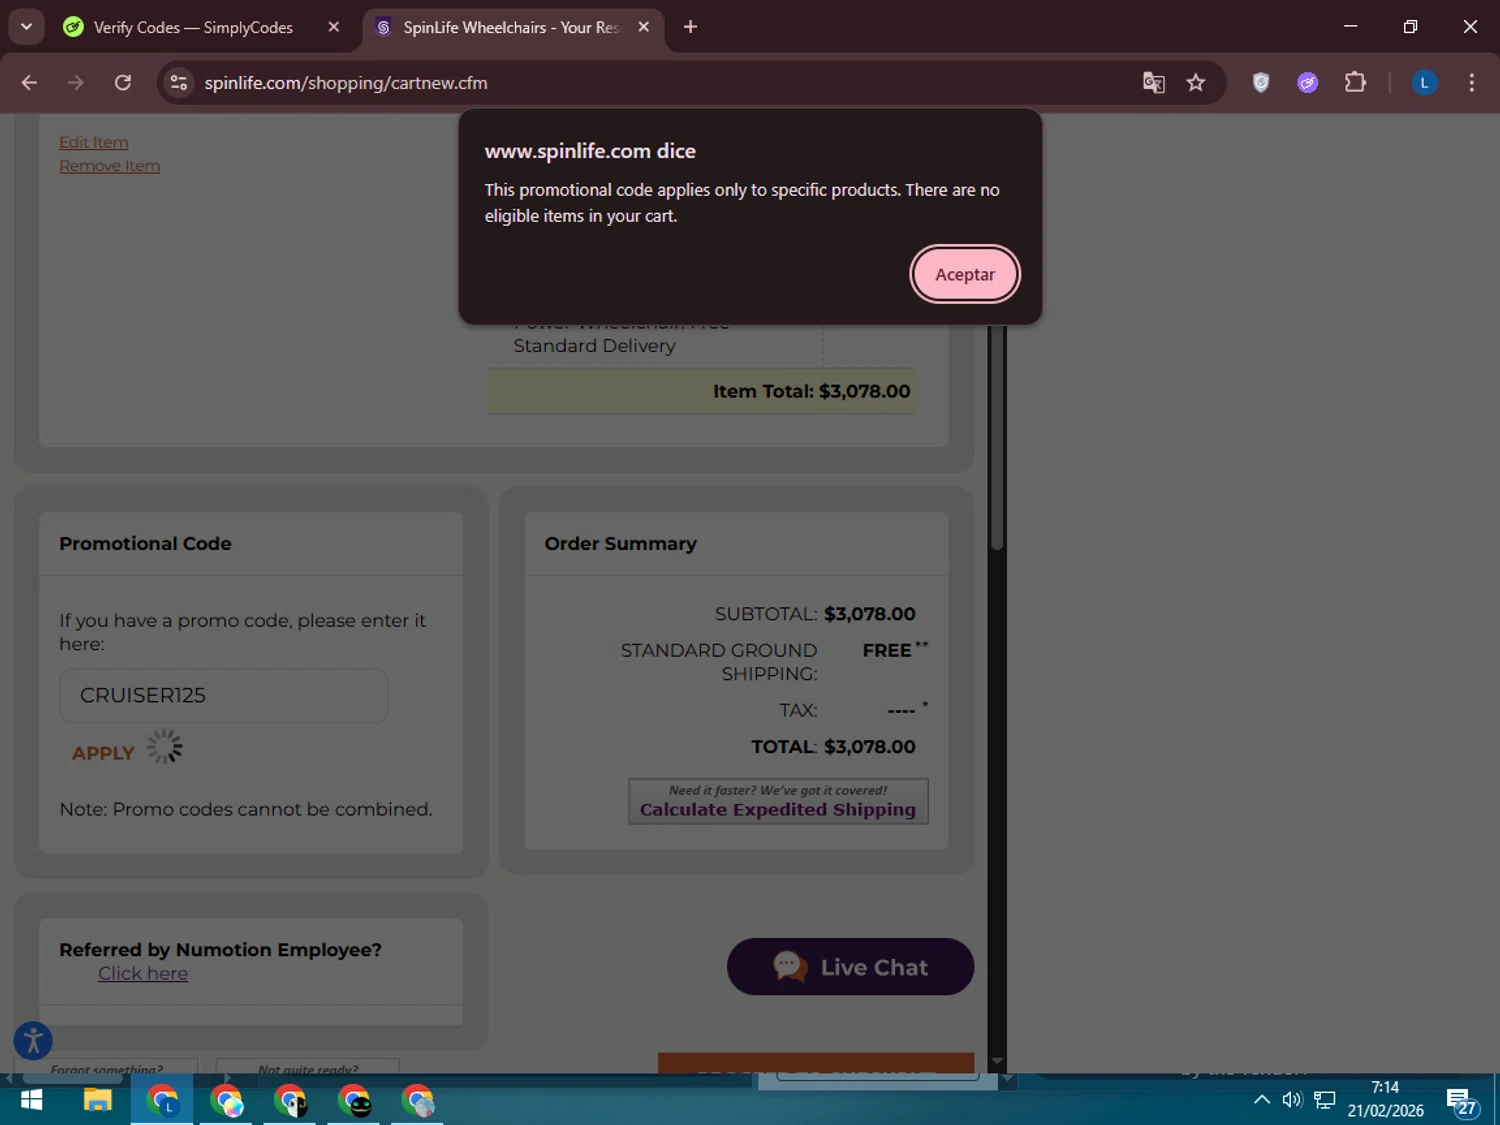Image resolution: width=1500 pixels, height=1125 pixels.
Task: Close the SpinLife Wheelchairs tab
Action: [644, 27]
